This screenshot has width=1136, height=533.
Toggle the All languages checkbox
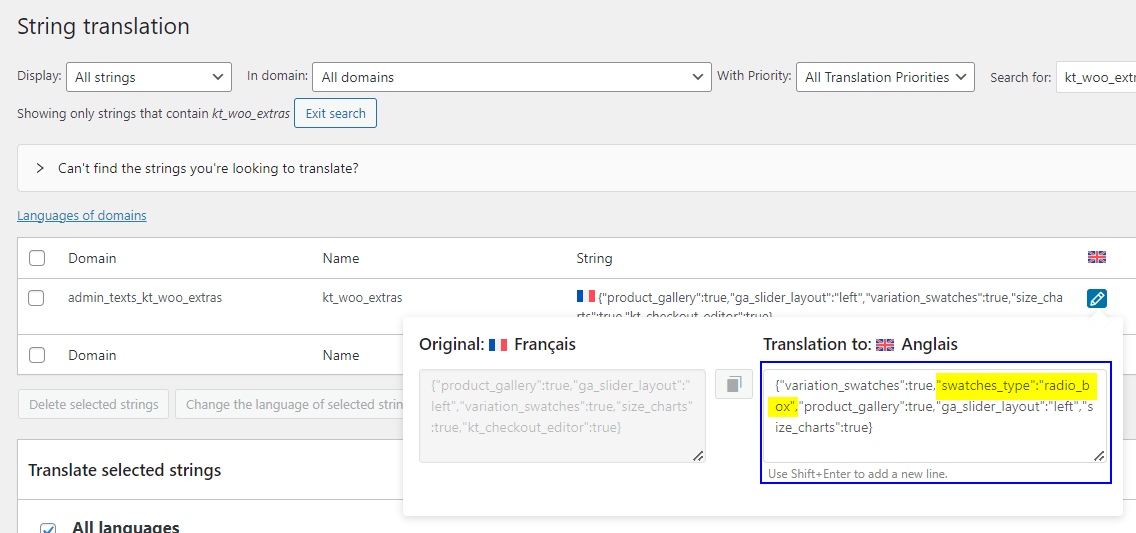click(x=48, y=527)
